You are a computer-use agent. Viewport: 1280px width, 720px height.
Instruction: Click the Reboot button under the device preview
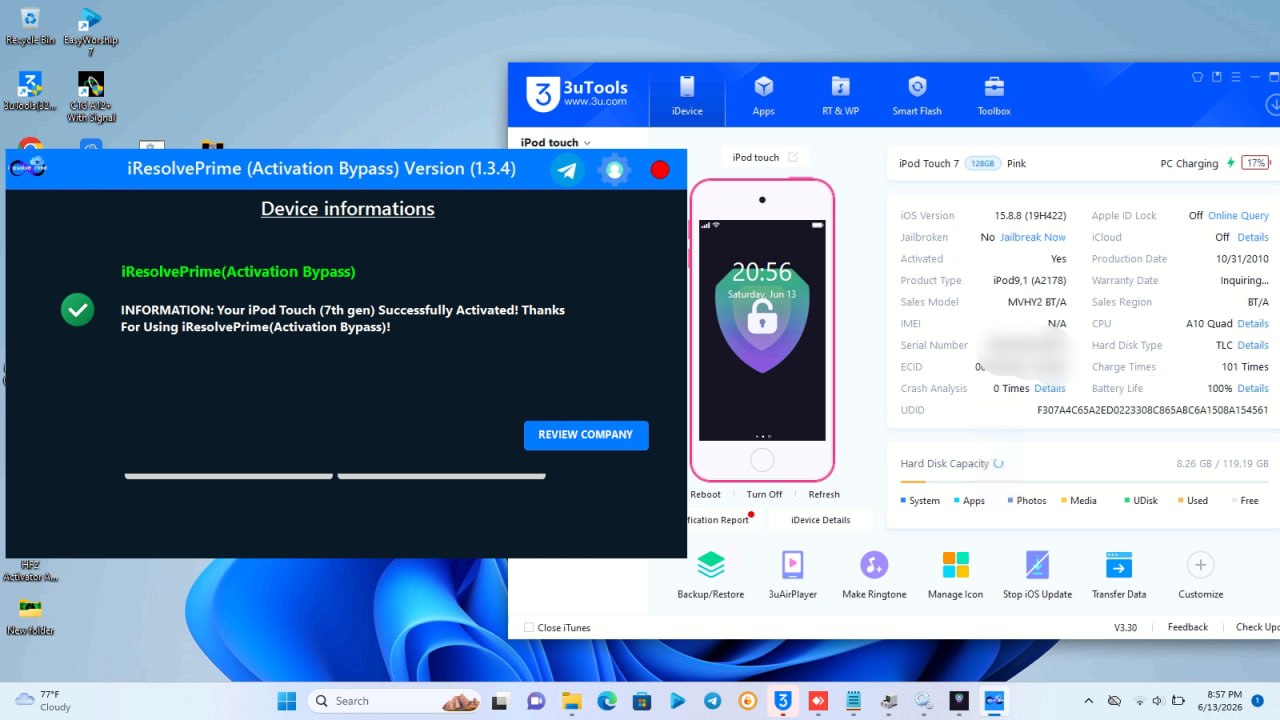[x=705, y=494]
